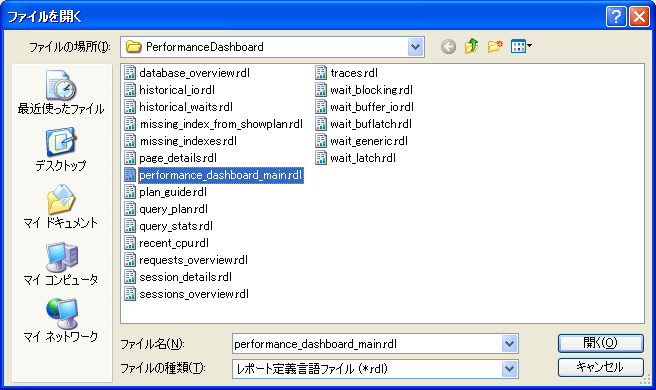Click page_details.rdl file icon
The height and width of the screenshot is (390, 656).
[130, 158]
